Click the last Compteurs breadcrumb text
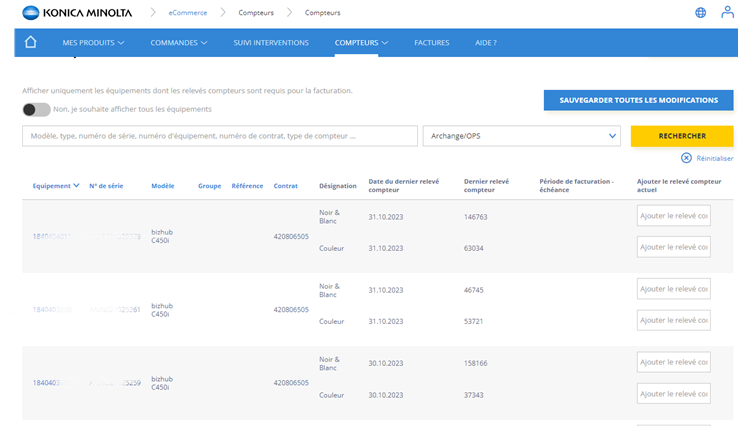Image resolution: width=738 pixels, height=426 pixels. [x=322, y=13]
